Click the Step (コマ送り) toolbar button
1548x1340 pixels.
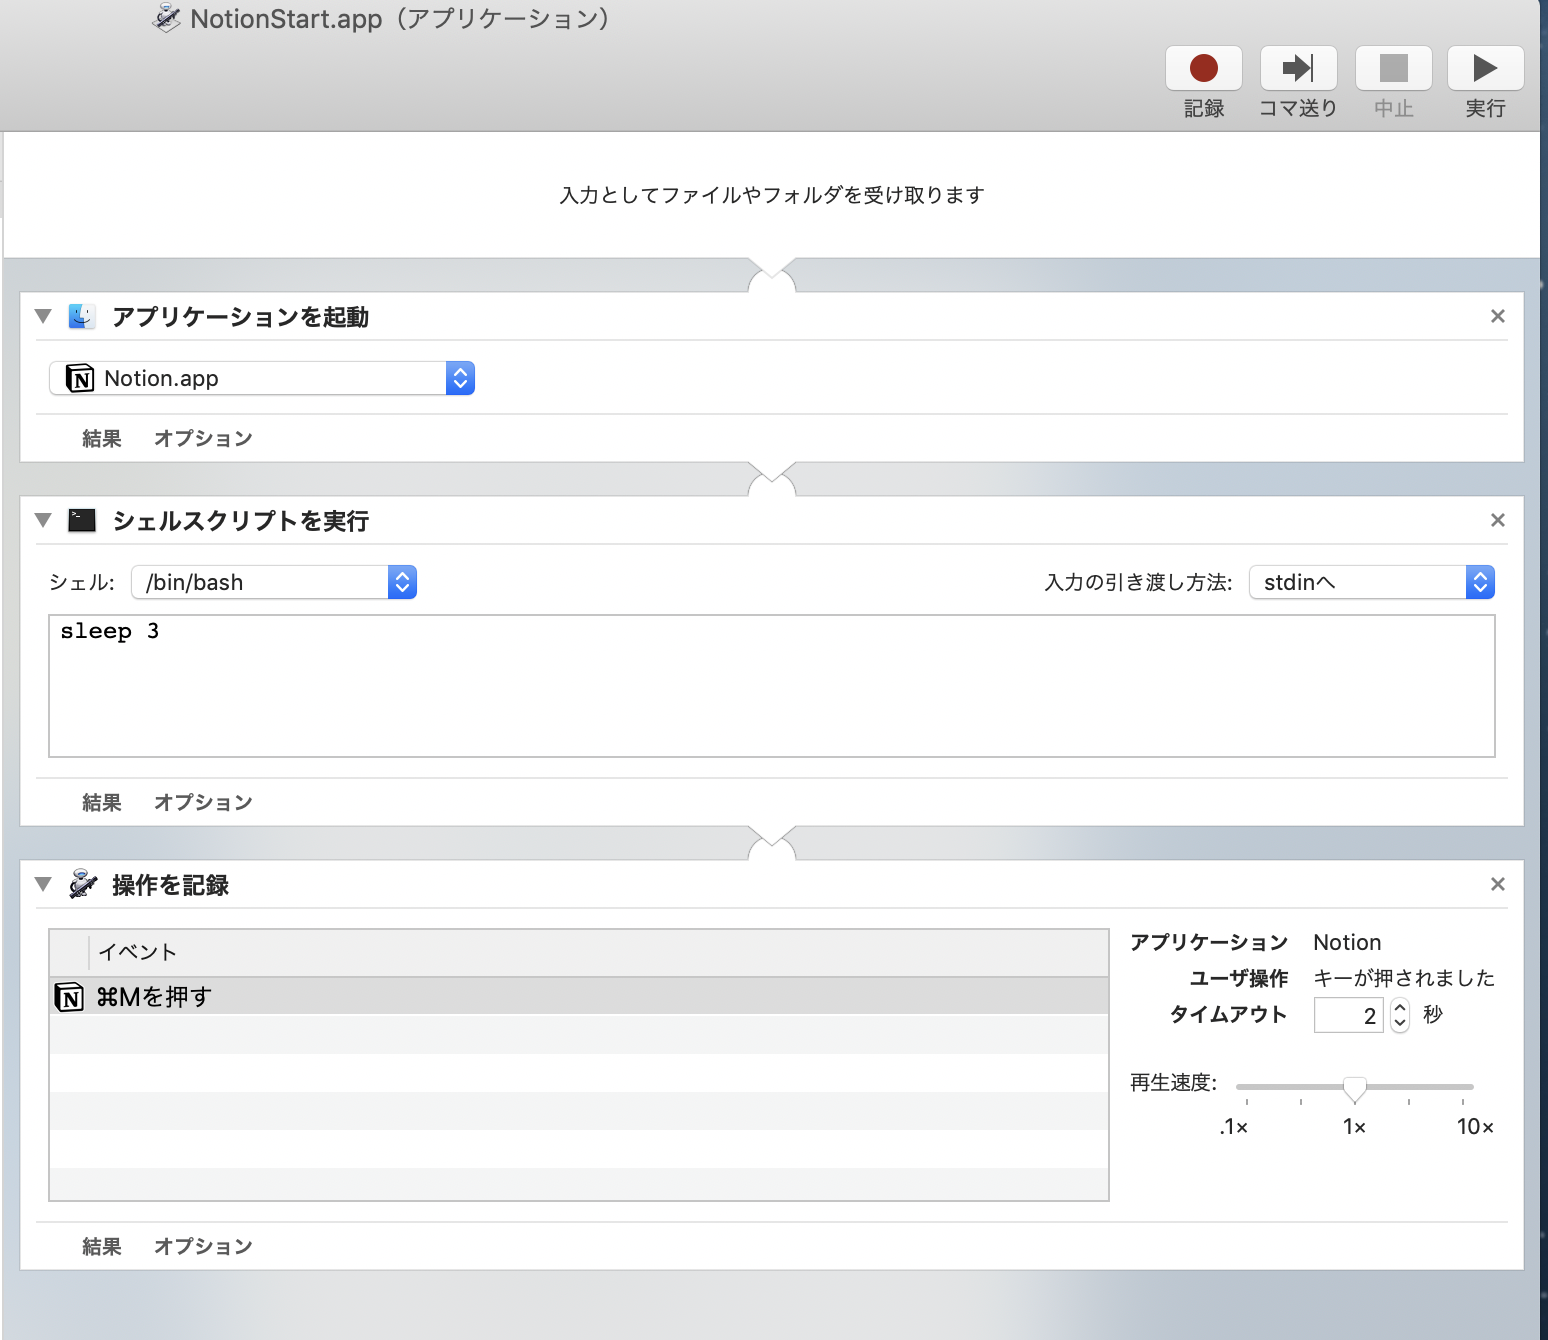pyautogui.click(x=1298, y=68)
